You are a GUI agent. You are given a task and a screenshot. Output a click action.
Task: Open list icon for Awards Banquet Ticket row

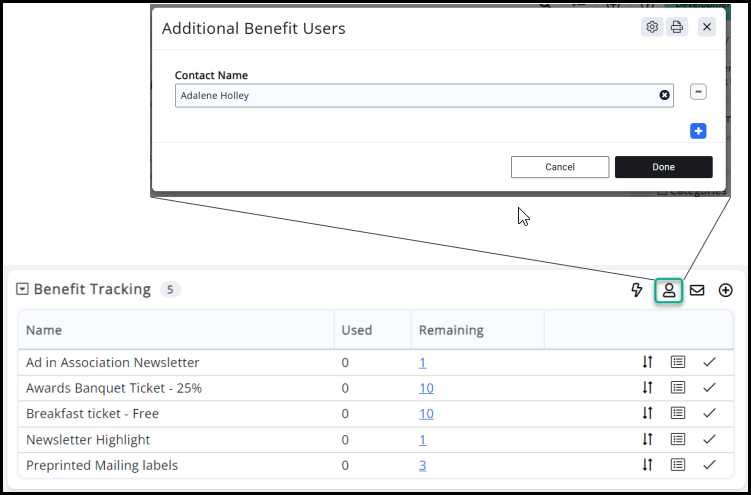(678, 387)
